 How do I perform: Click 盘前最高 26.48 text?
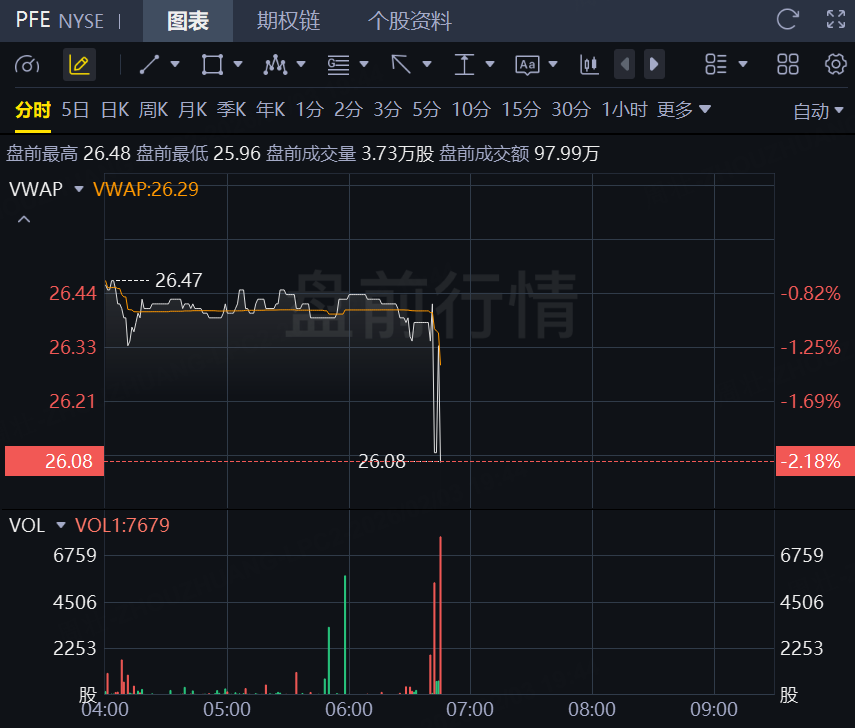68,153
